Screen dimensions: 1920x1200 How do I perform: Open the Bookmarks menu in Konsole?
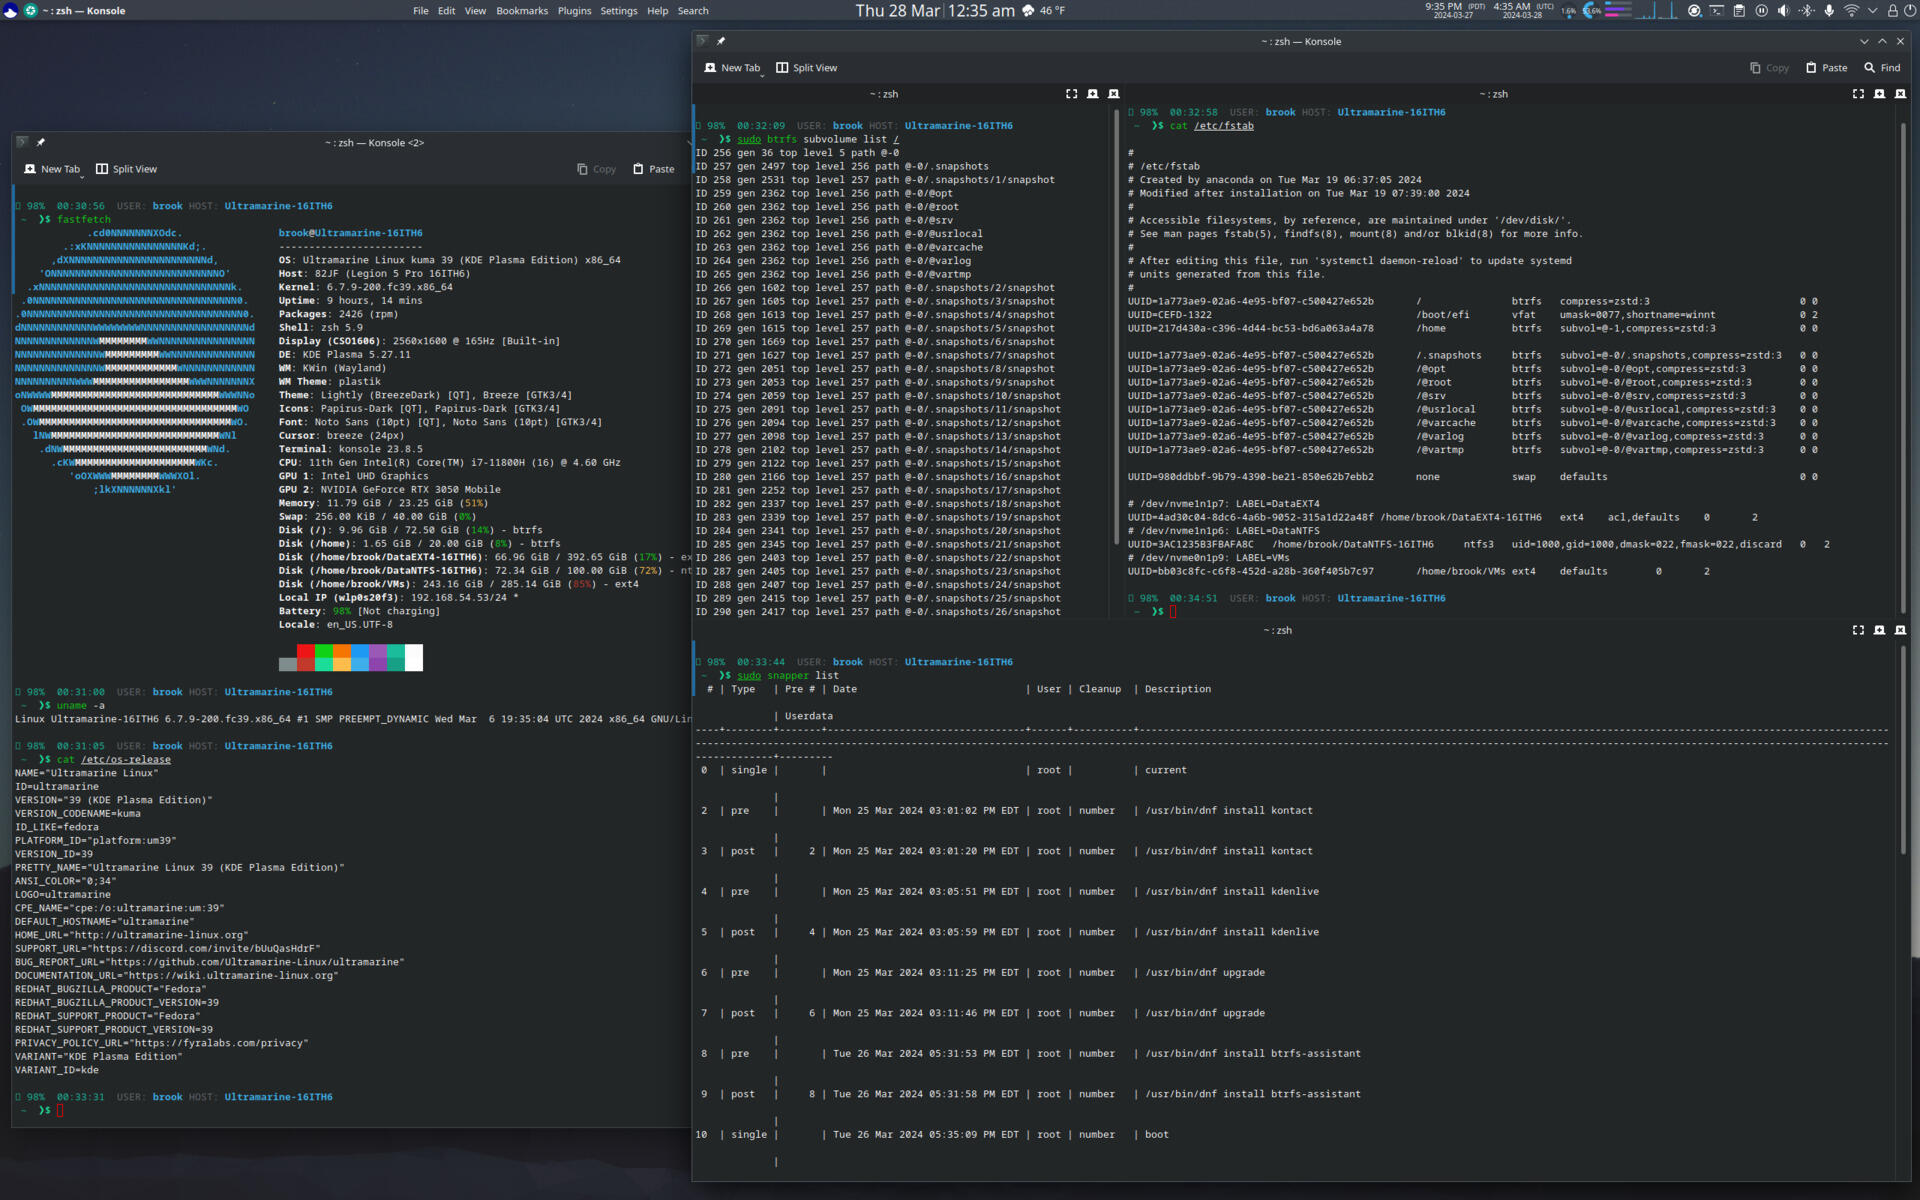pos(524,11)
